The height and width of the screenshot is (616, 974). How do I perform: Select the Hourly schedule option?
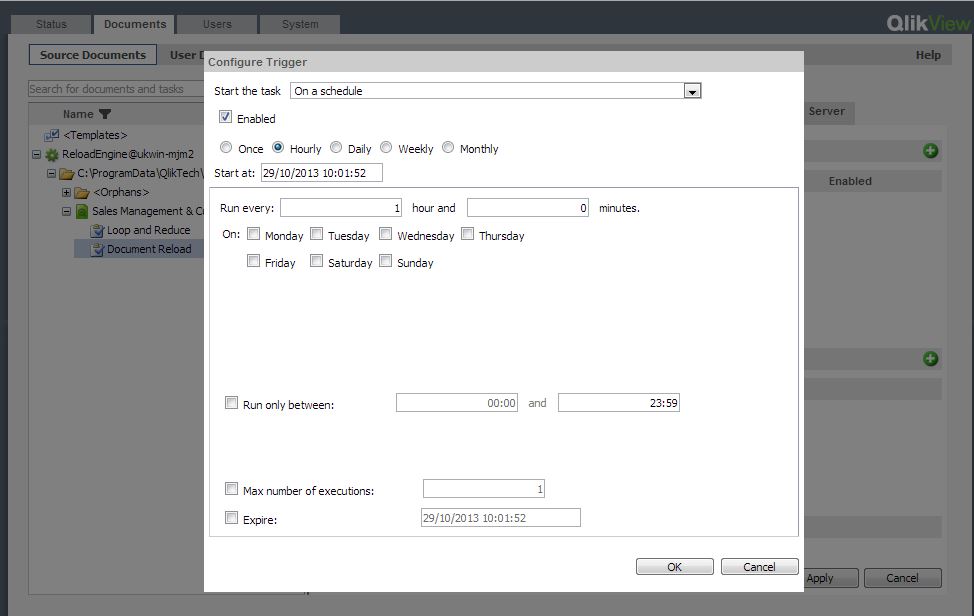(x=278, y=147)
